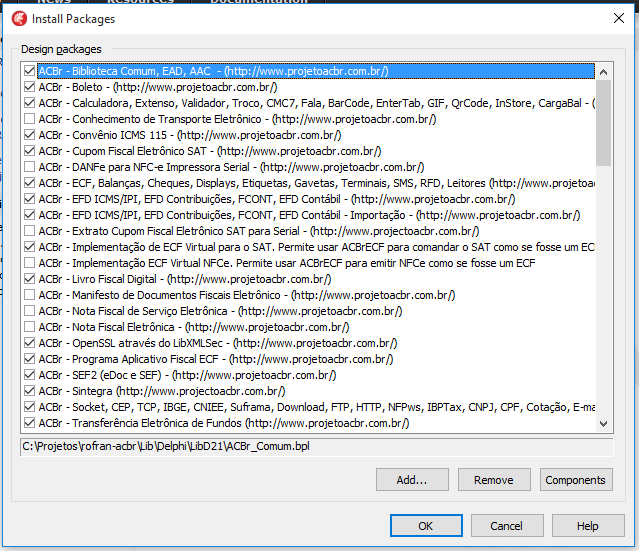Screen dimensions: 639x551
Task: Uncheck Livro Fiscal Digital checkbox
Action: (29, 279)
